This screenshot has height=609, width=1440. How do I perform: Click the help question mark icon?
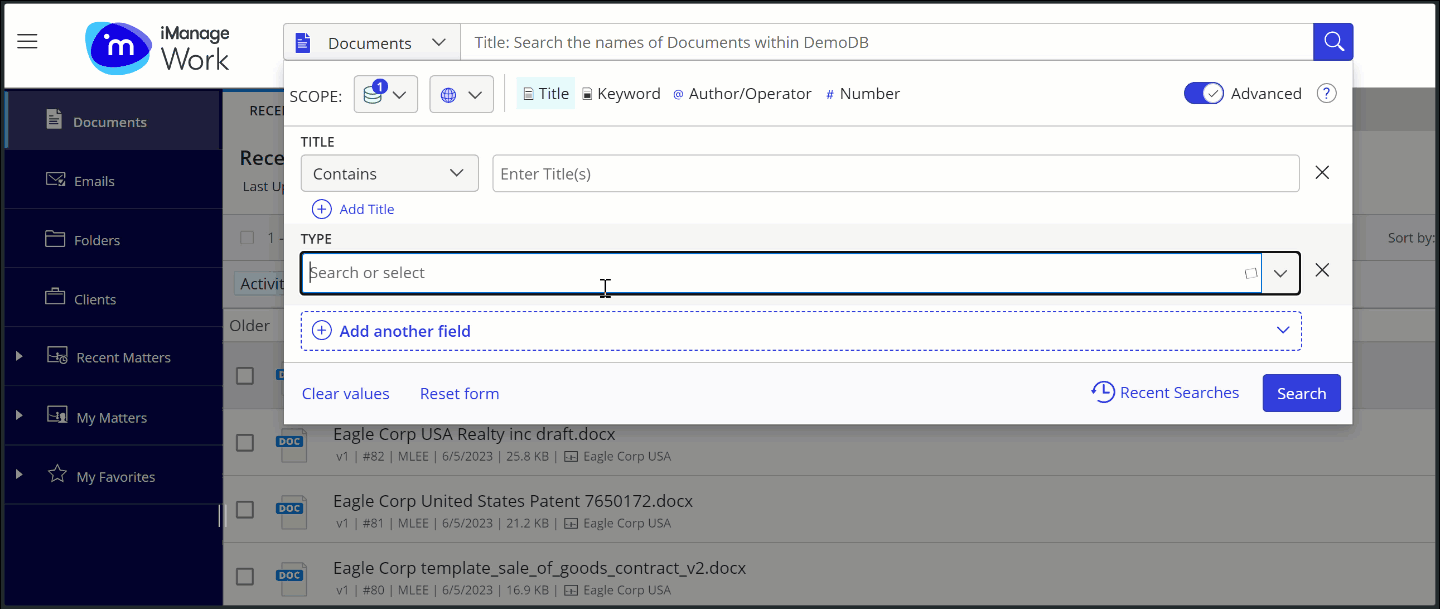point(1326,93)
